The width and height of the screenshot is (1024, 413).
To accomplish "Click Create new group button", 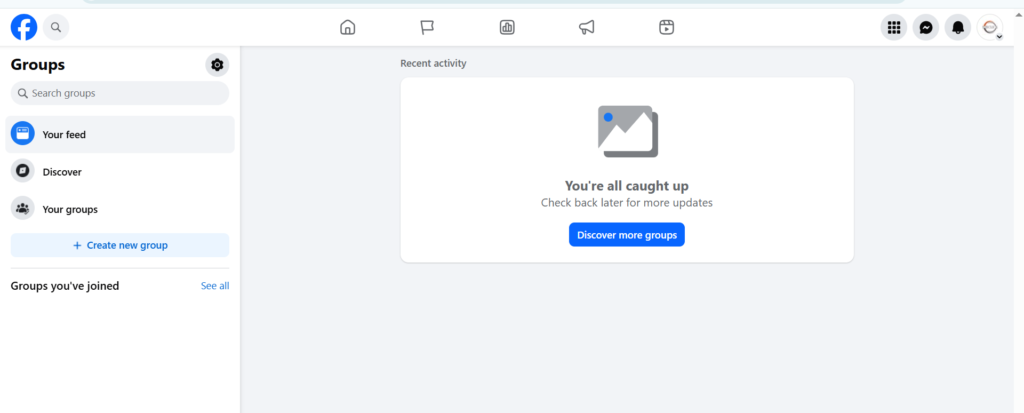I will [x=120, y=245].
